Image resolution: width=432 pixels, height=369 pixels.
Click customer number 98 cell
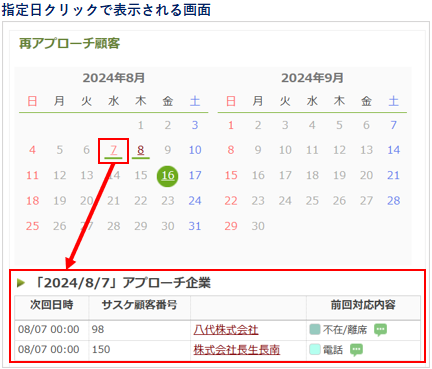[98, 330]
